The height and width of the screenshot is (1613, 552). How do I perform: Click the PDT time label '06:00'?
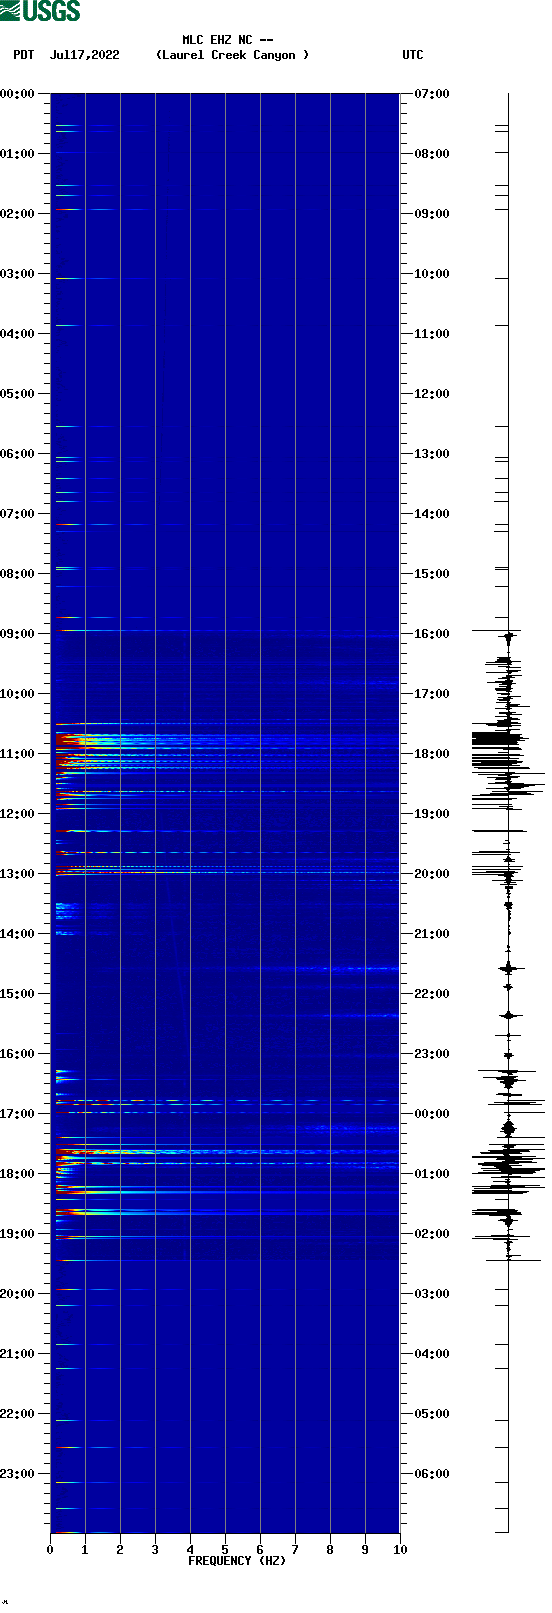coord(18,454)
